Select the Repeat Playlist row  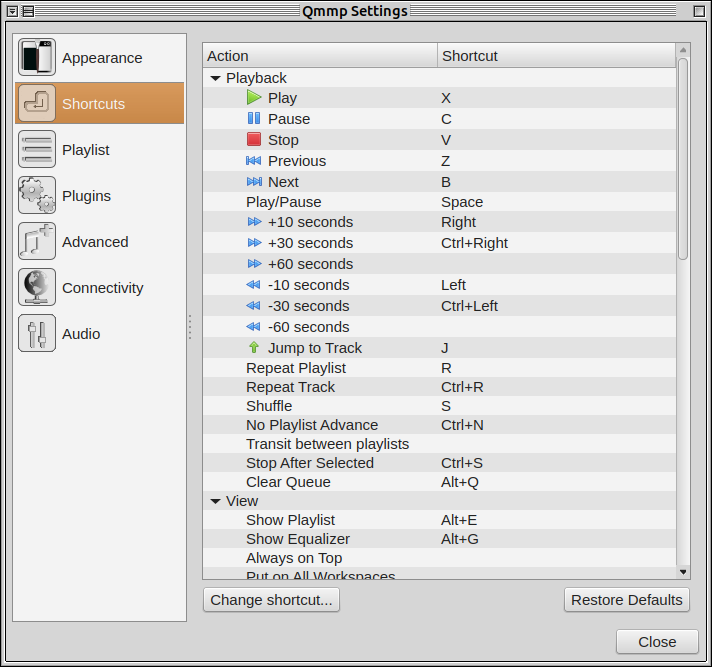(439, 368)
